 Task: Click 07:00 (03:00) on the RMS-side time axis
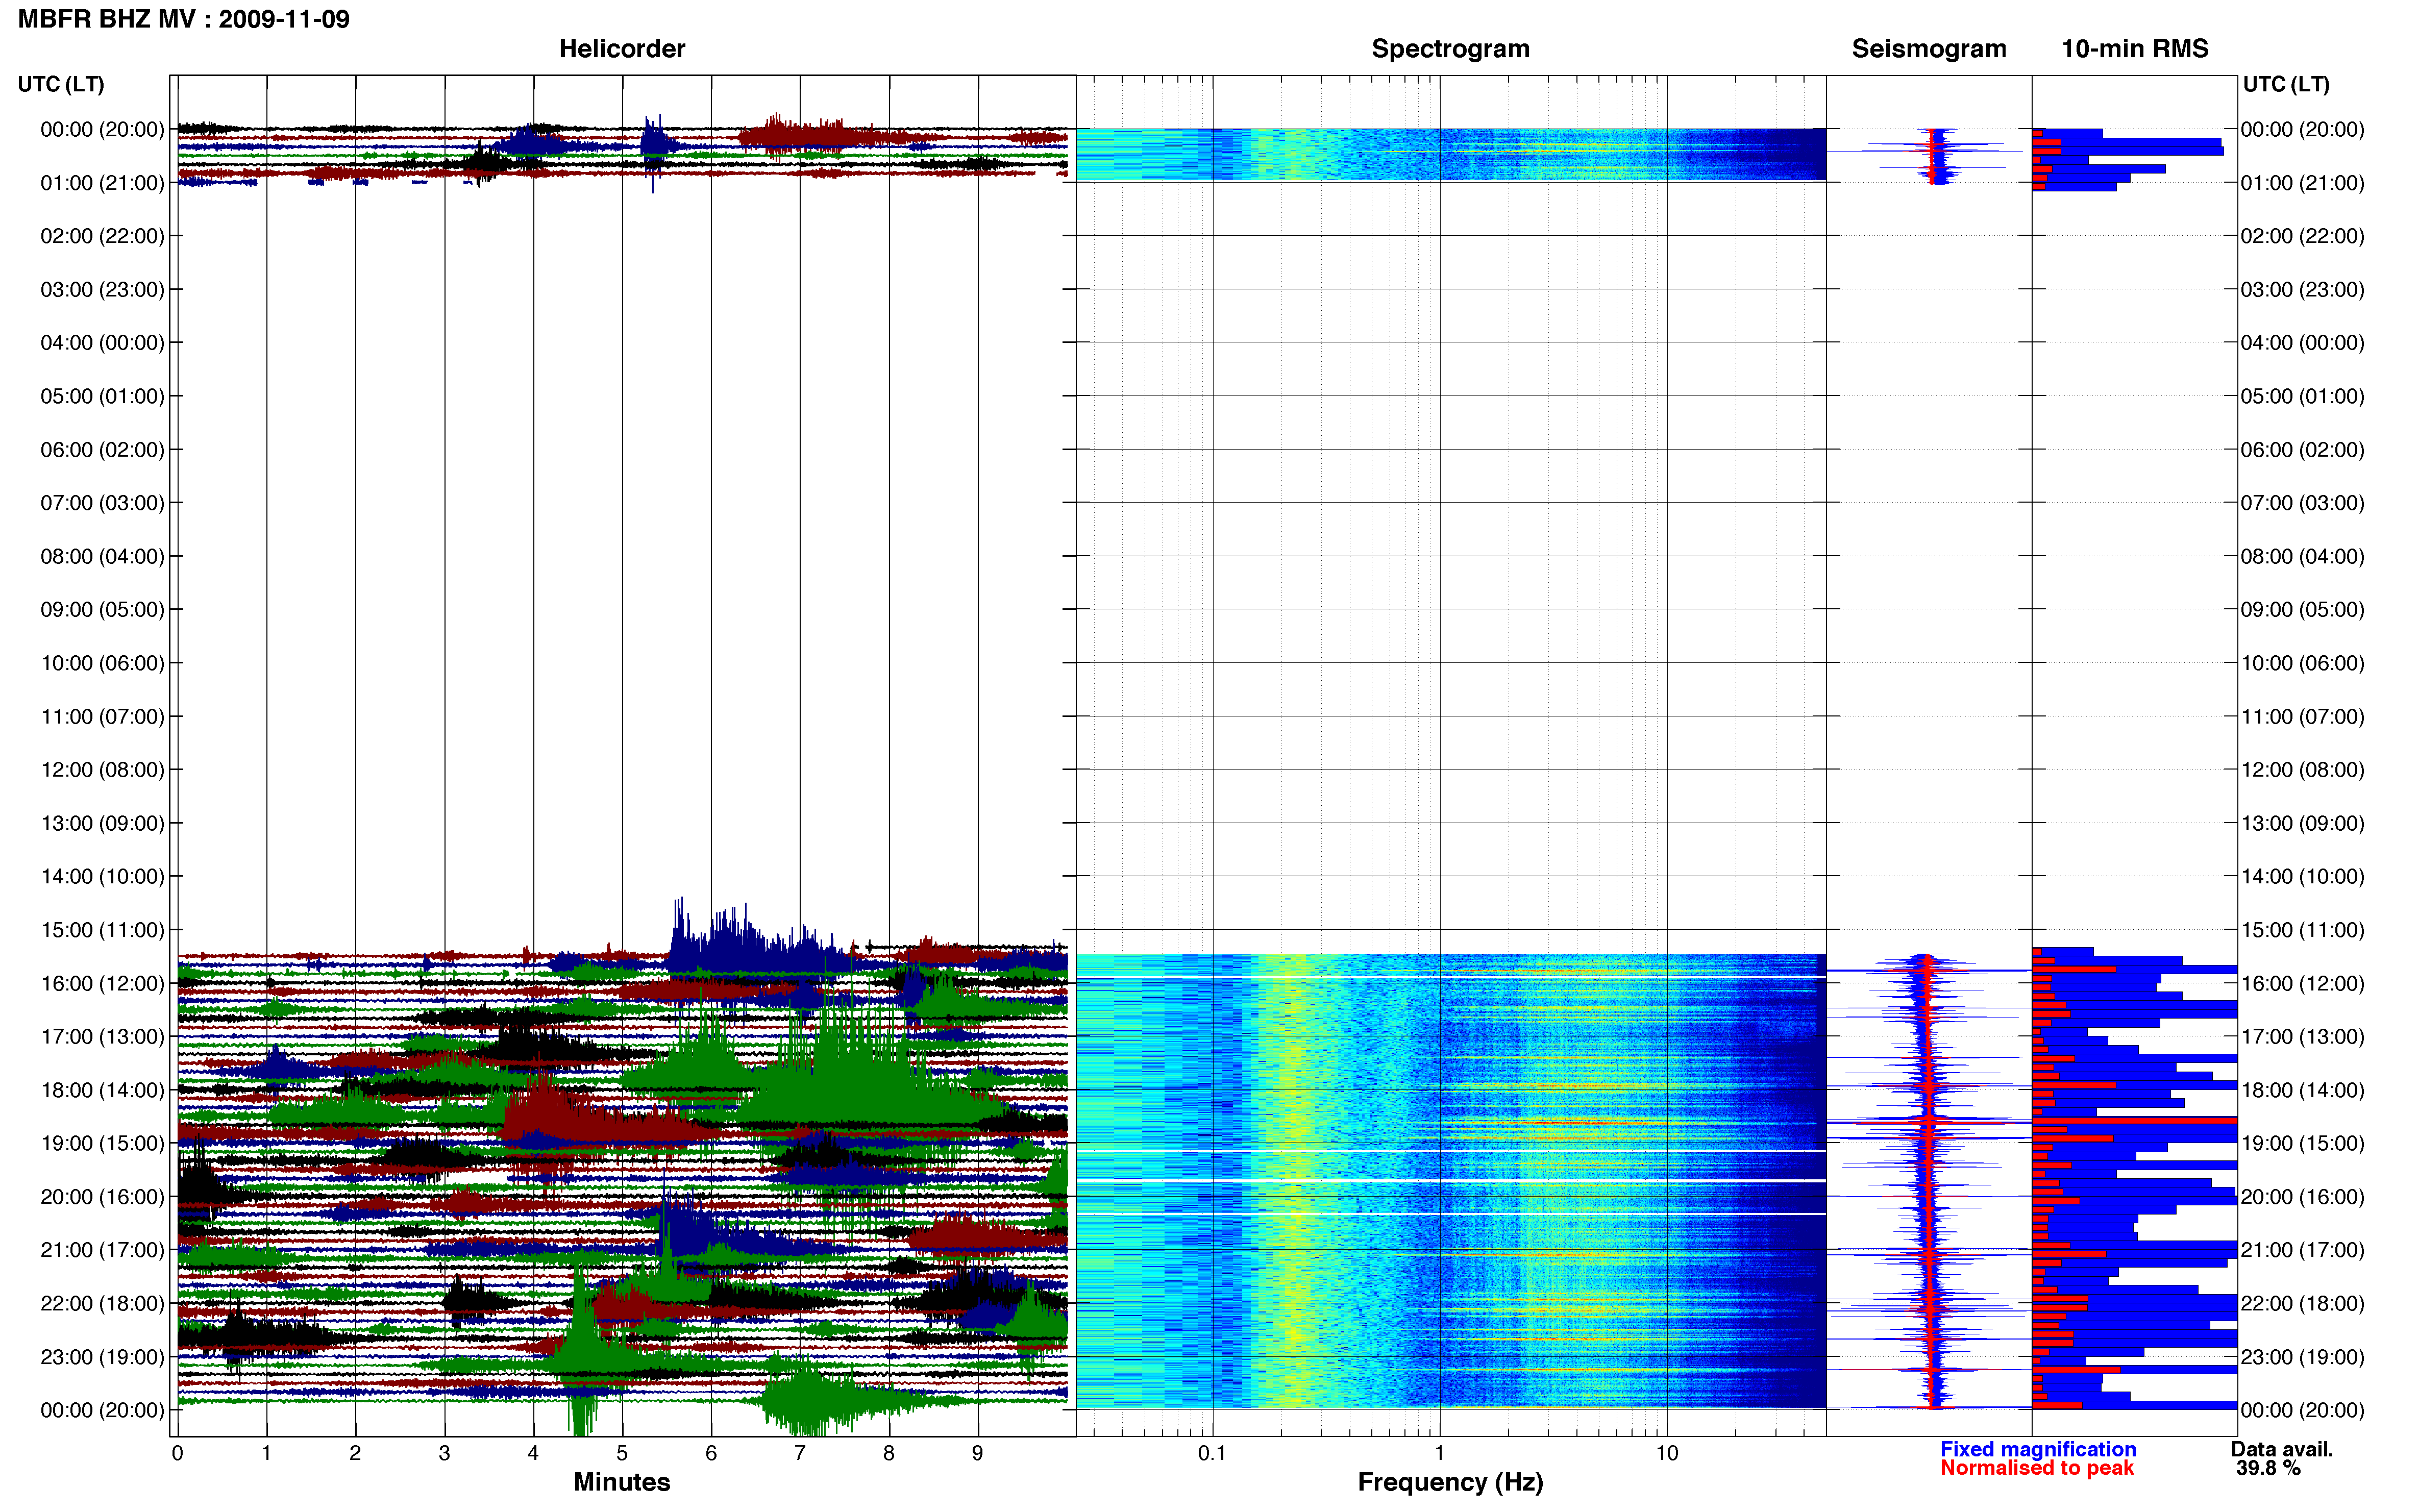click(x=2302, y=503)
